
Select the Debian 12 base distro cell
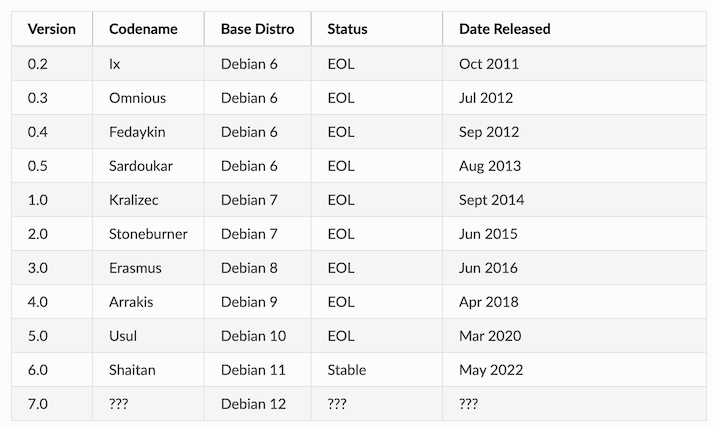point(253,404)
